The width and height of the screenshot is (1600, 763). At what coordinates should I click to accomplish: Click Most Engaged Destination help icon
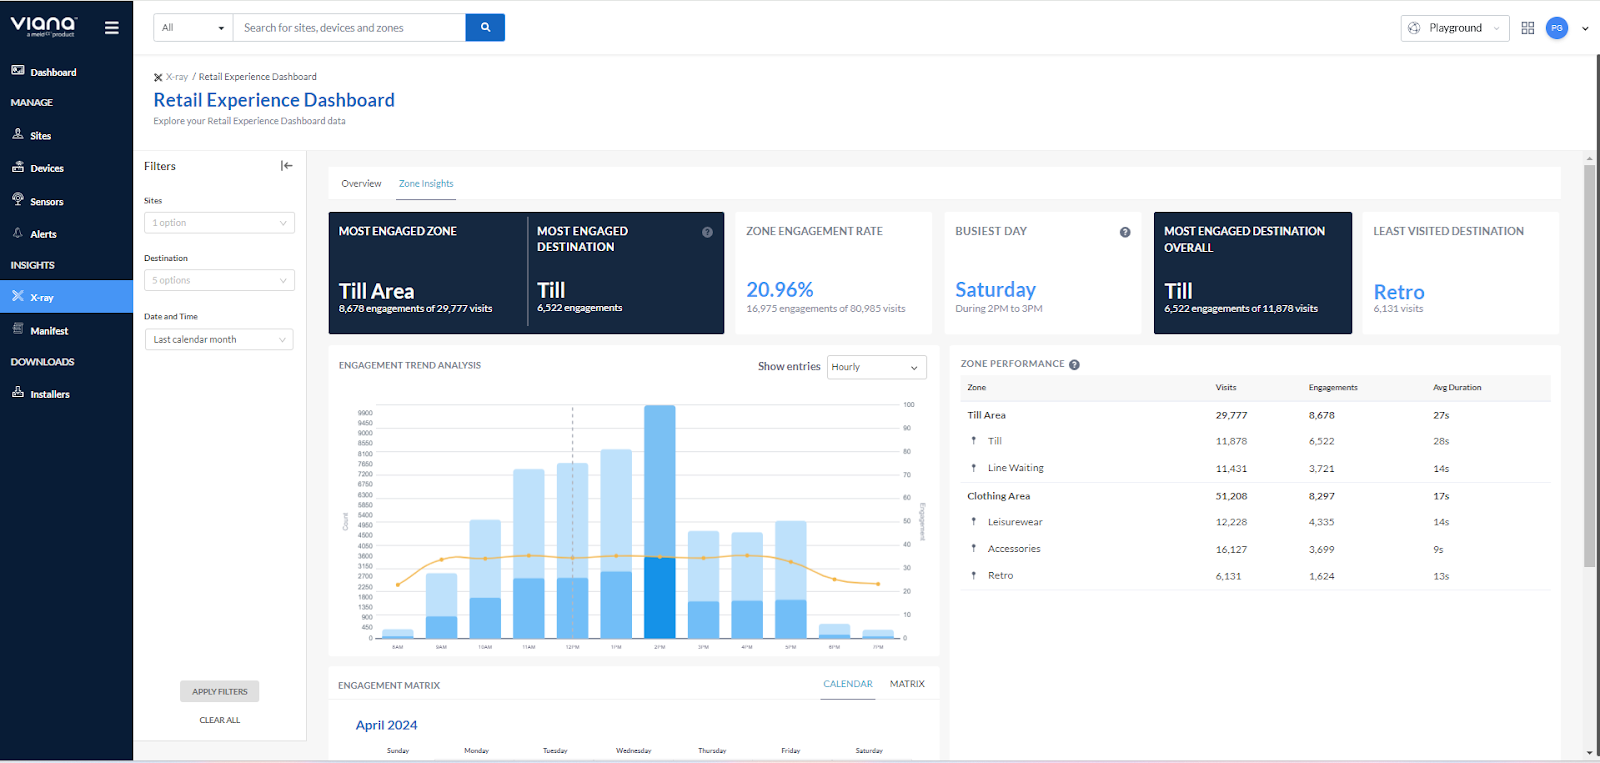[x=707, y=232]
